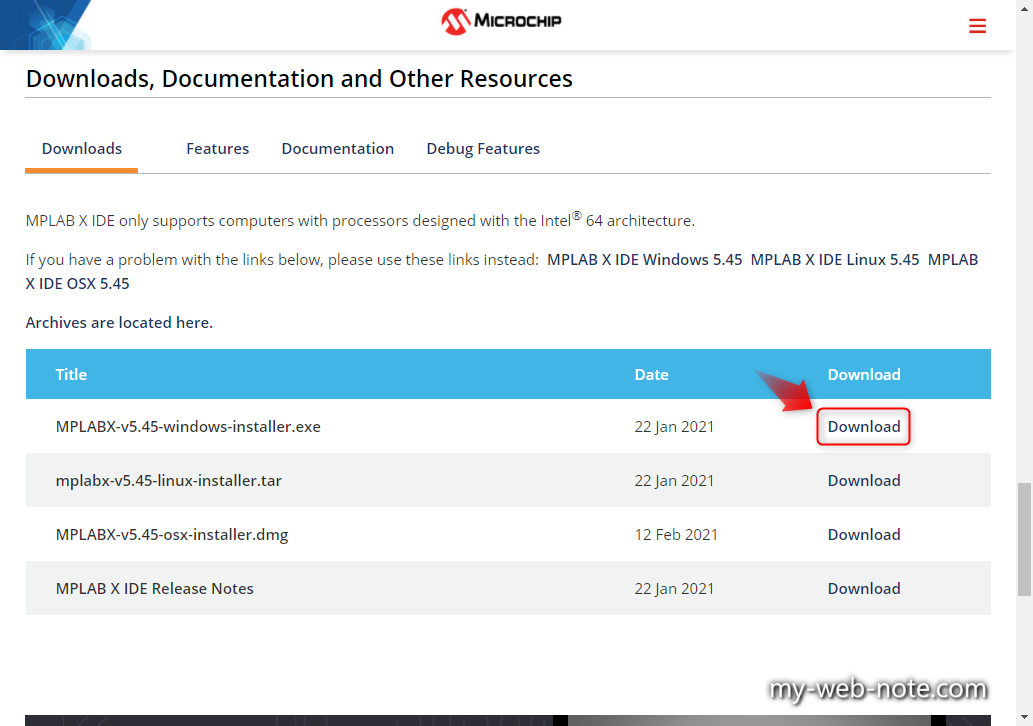Image resolution: width=1033 pixels, height=726 pixels.
Task: Switch to the Features tab
Action: tap(217, 149)
